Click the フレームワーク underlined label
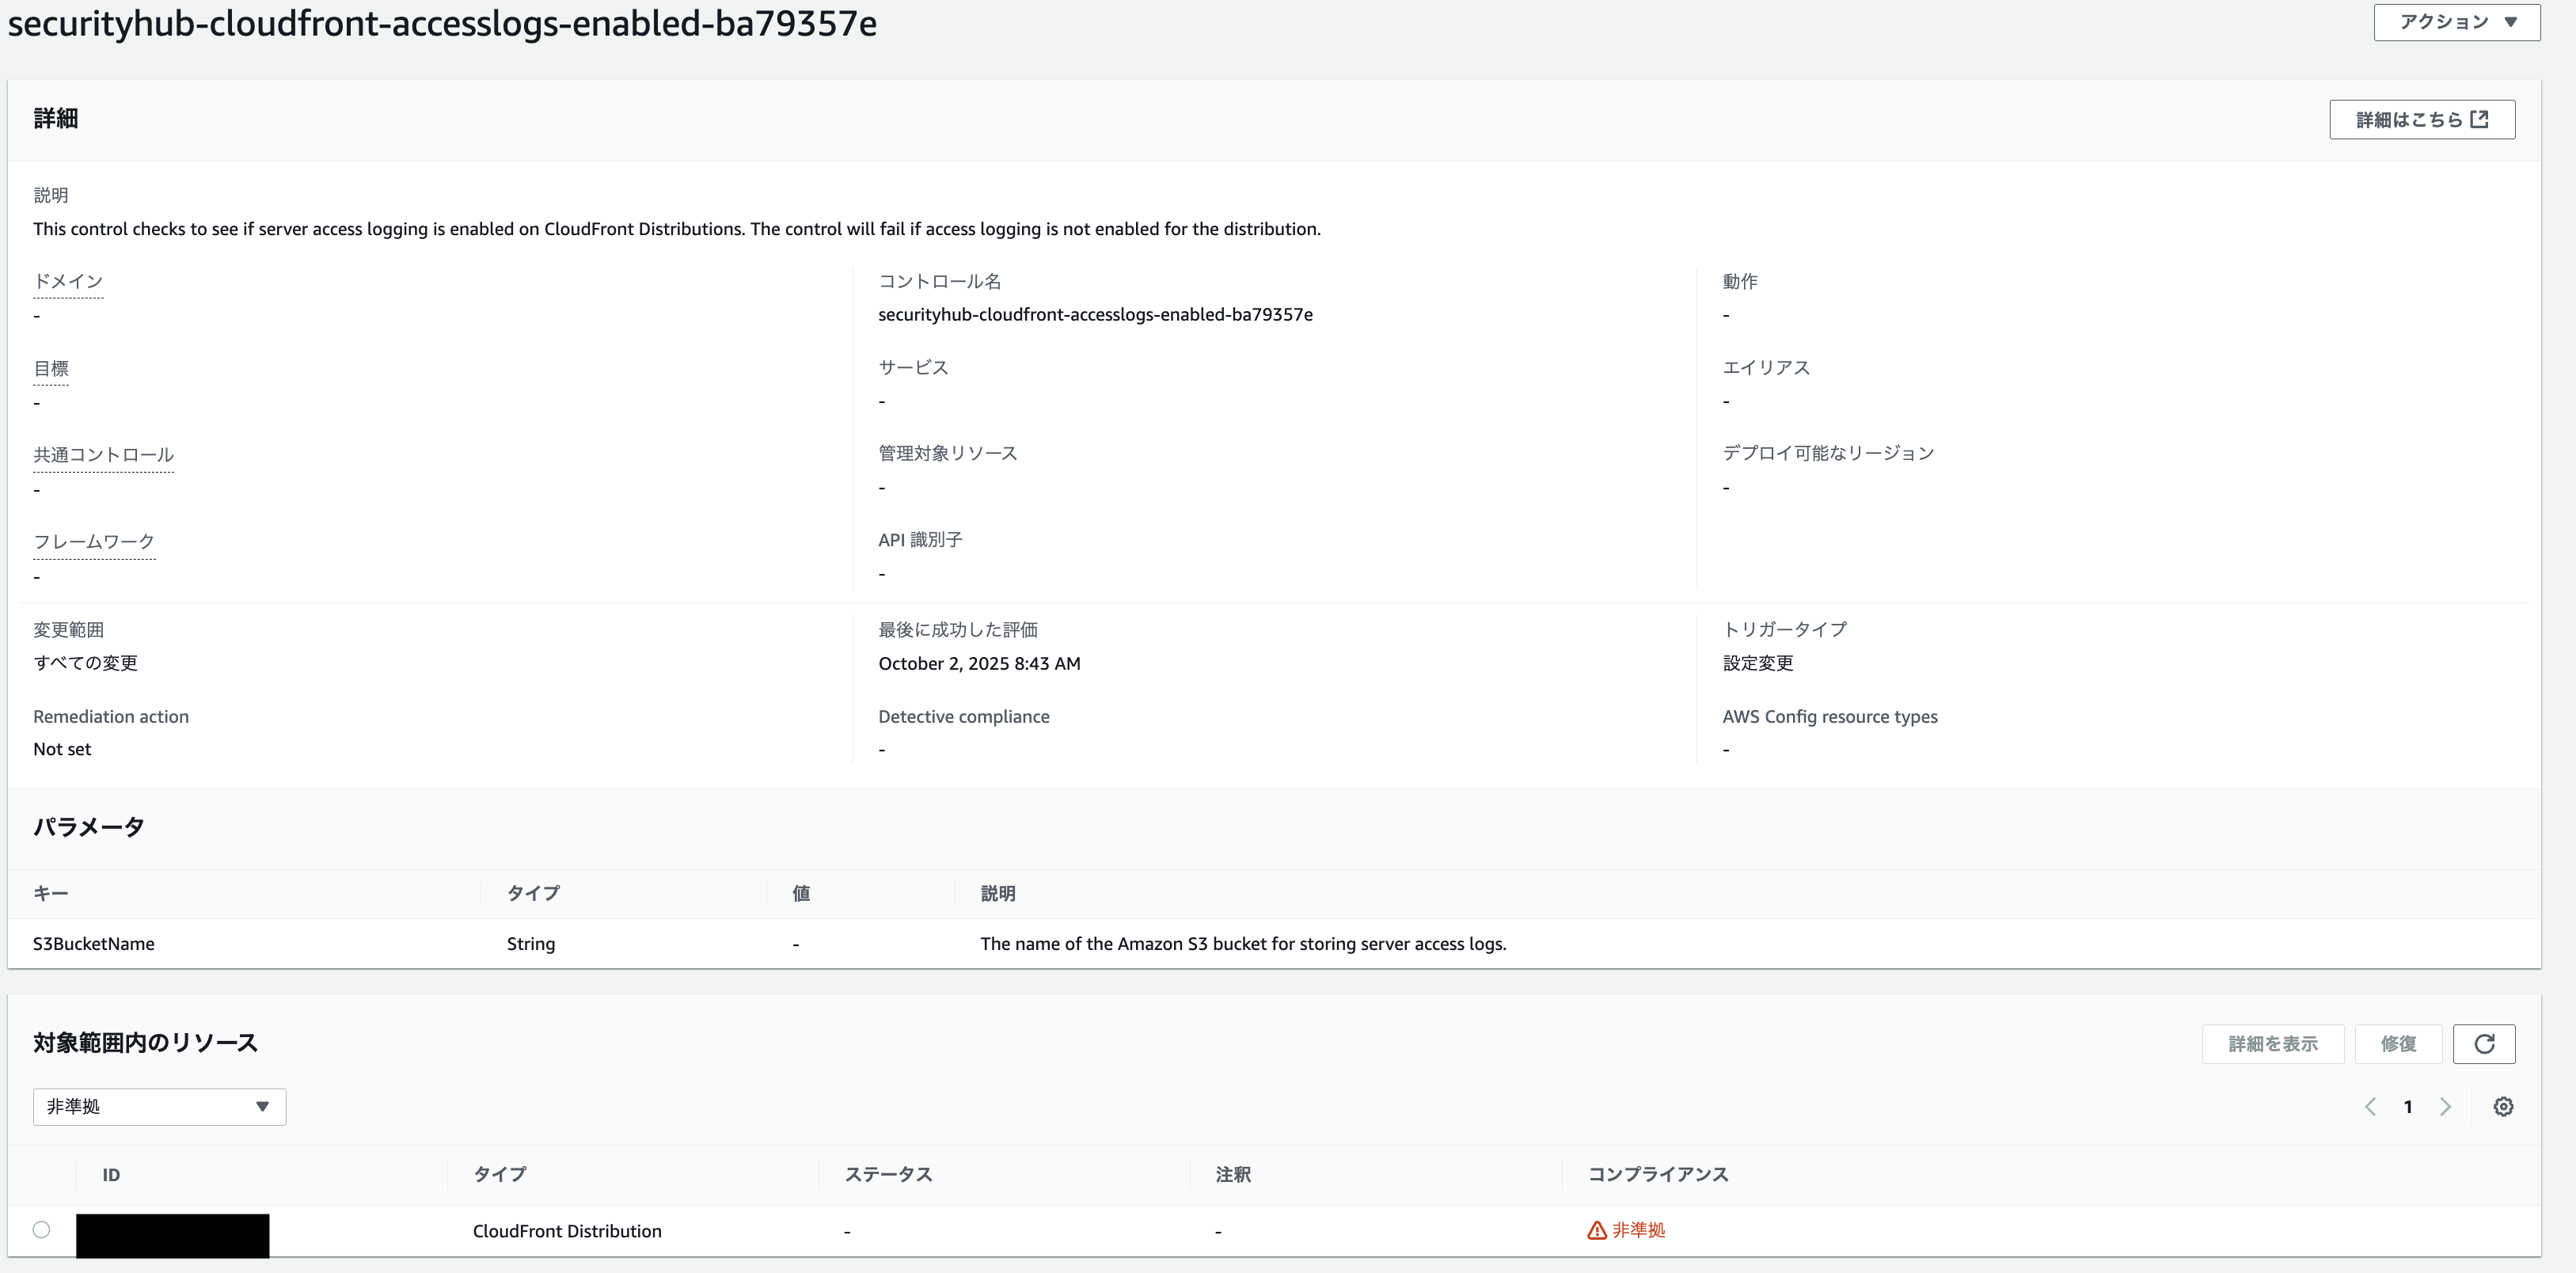 pyautogui.click(x=94, y=542)
